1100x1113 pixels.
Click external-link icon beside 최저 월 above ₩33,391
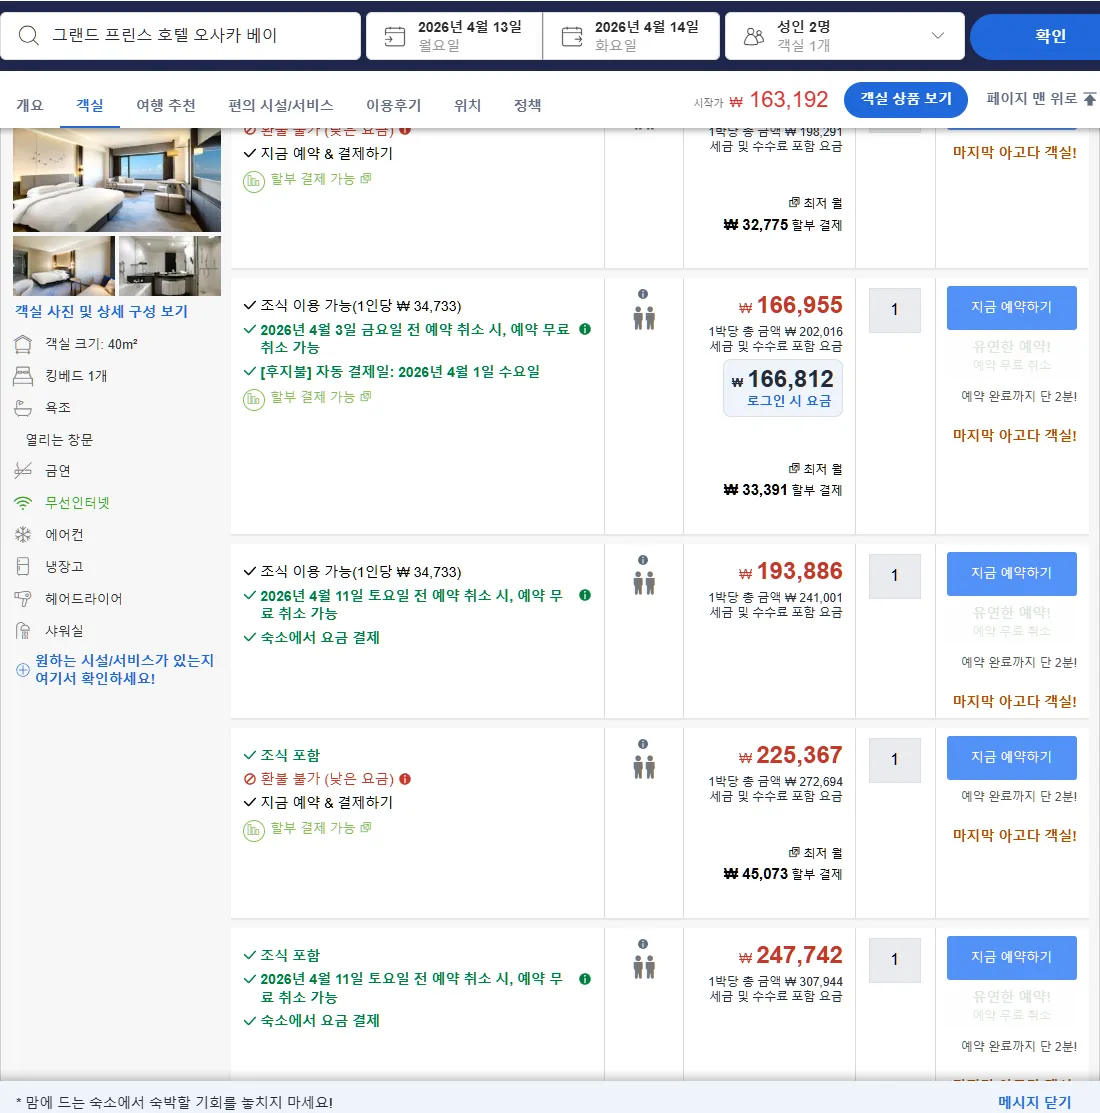click(794, 468)
